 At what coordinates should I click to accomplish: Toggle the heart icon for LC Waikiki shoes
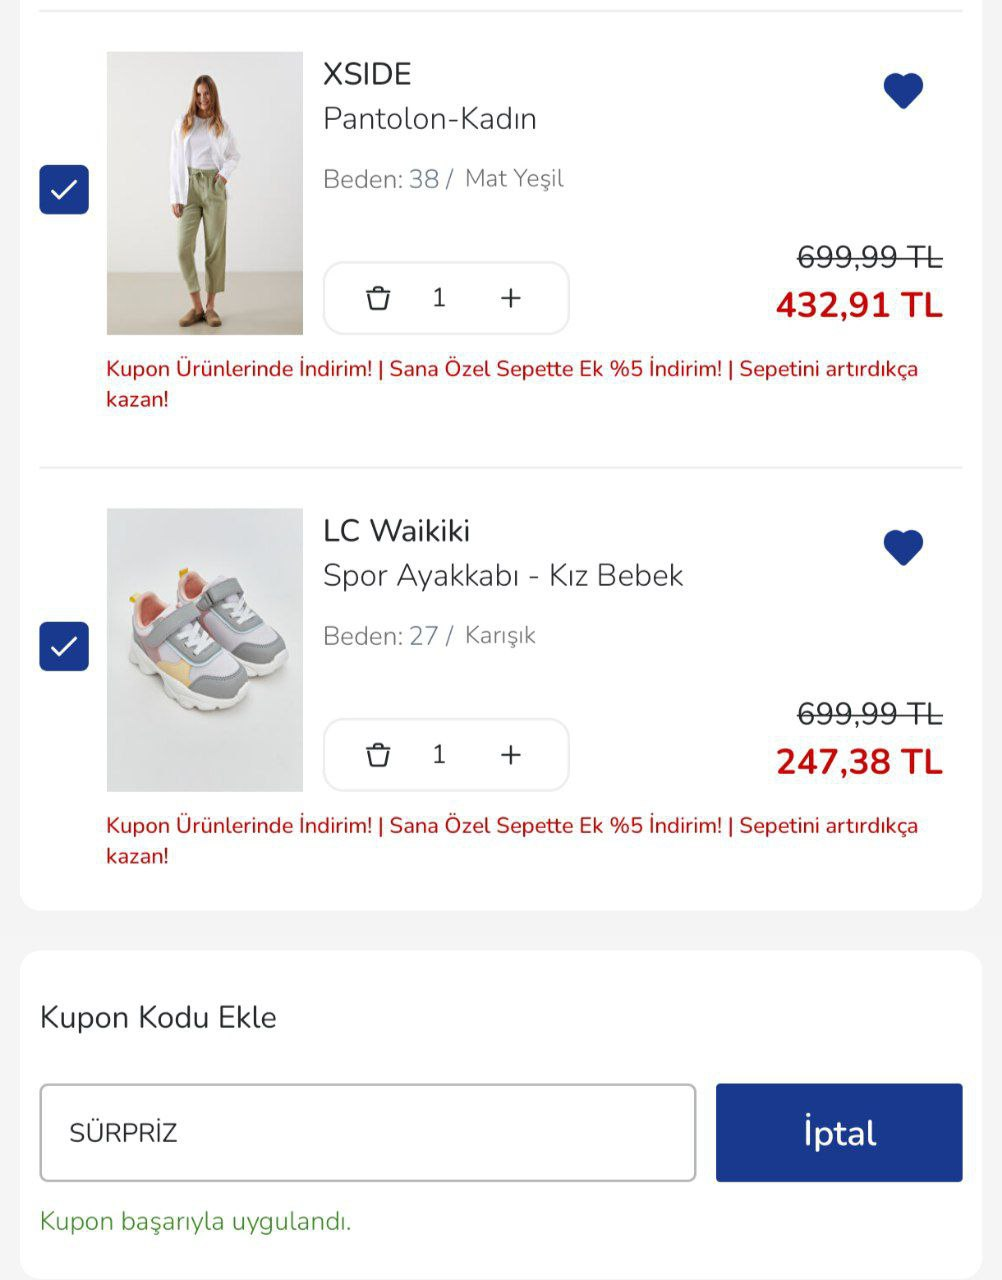903,547
